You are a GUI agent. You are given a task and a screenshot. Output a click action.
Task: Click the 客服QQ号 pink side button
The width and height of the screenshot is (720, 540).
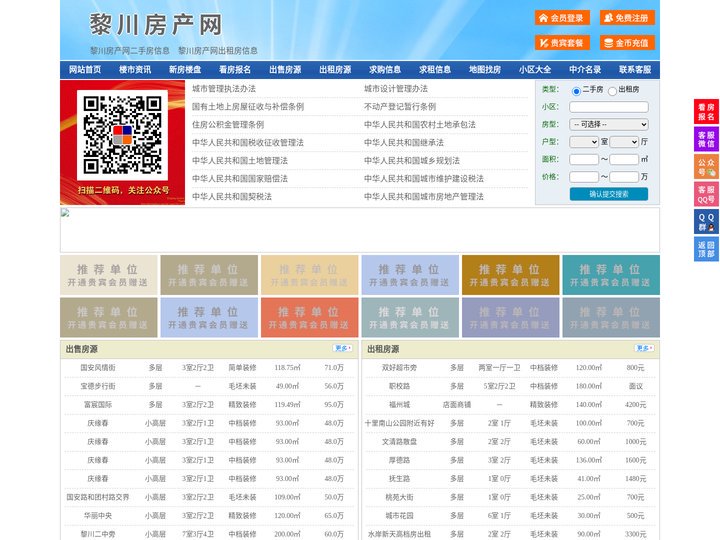(706, 194)
